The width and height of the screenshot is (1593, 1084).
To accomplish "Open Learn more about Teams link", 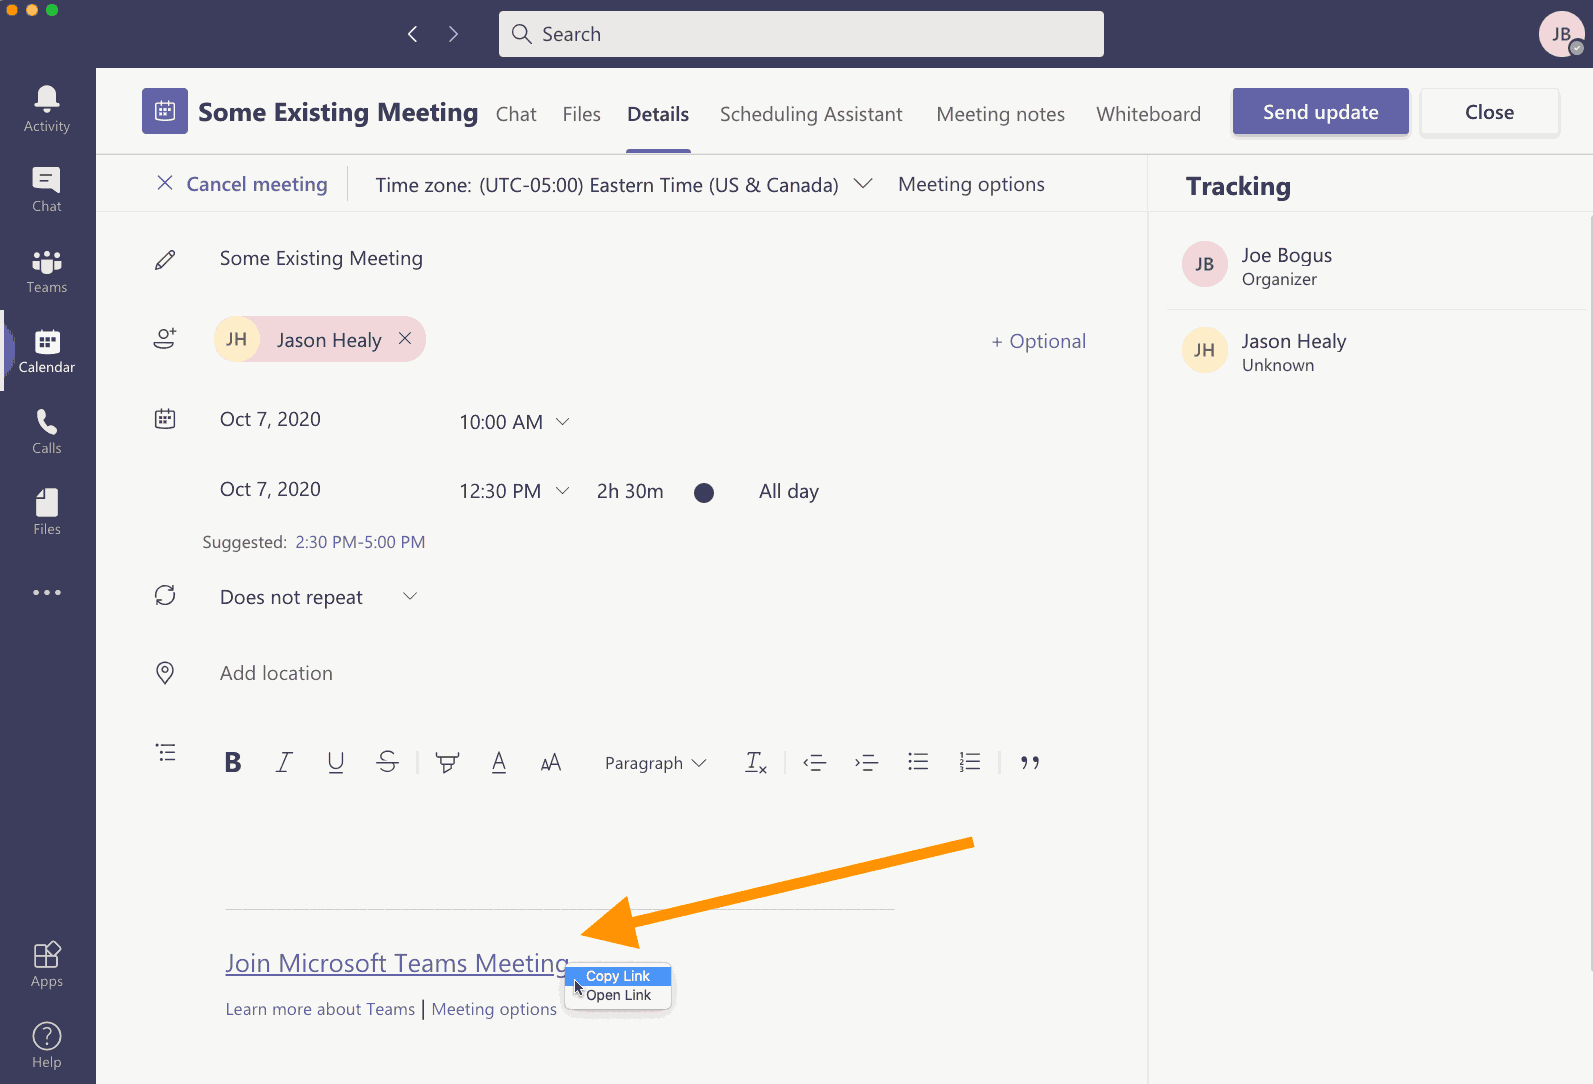I will coord(320,1009).
